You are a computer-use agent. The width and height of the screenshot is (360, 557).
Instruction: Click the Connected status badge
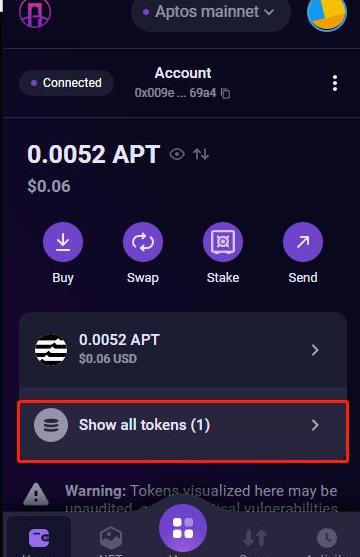point(66,83)
